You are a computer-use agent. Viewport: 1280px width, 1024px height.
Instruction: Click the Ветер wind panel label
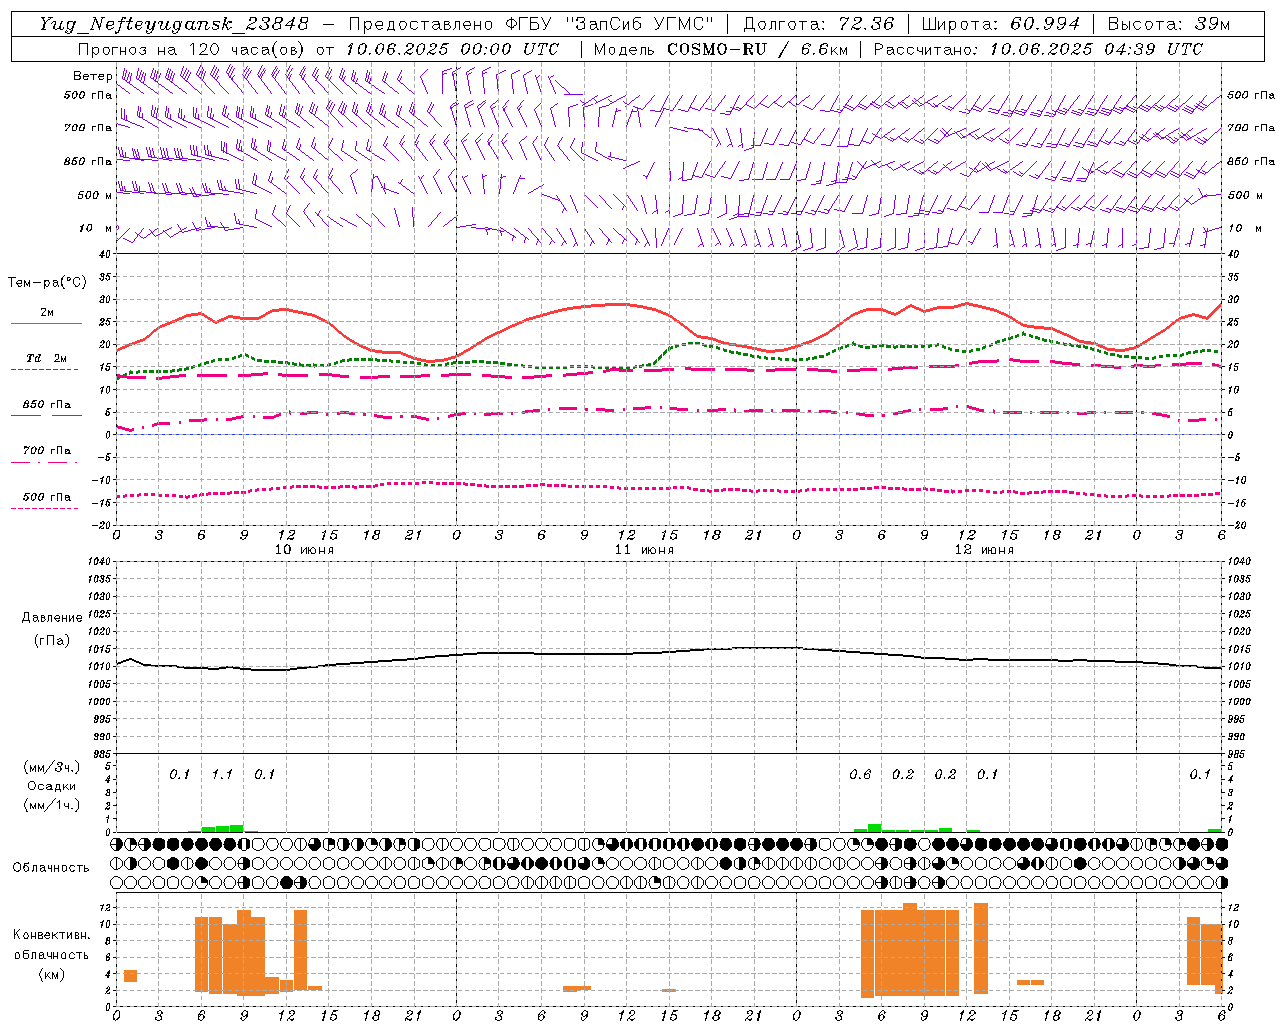pos(93,76)
